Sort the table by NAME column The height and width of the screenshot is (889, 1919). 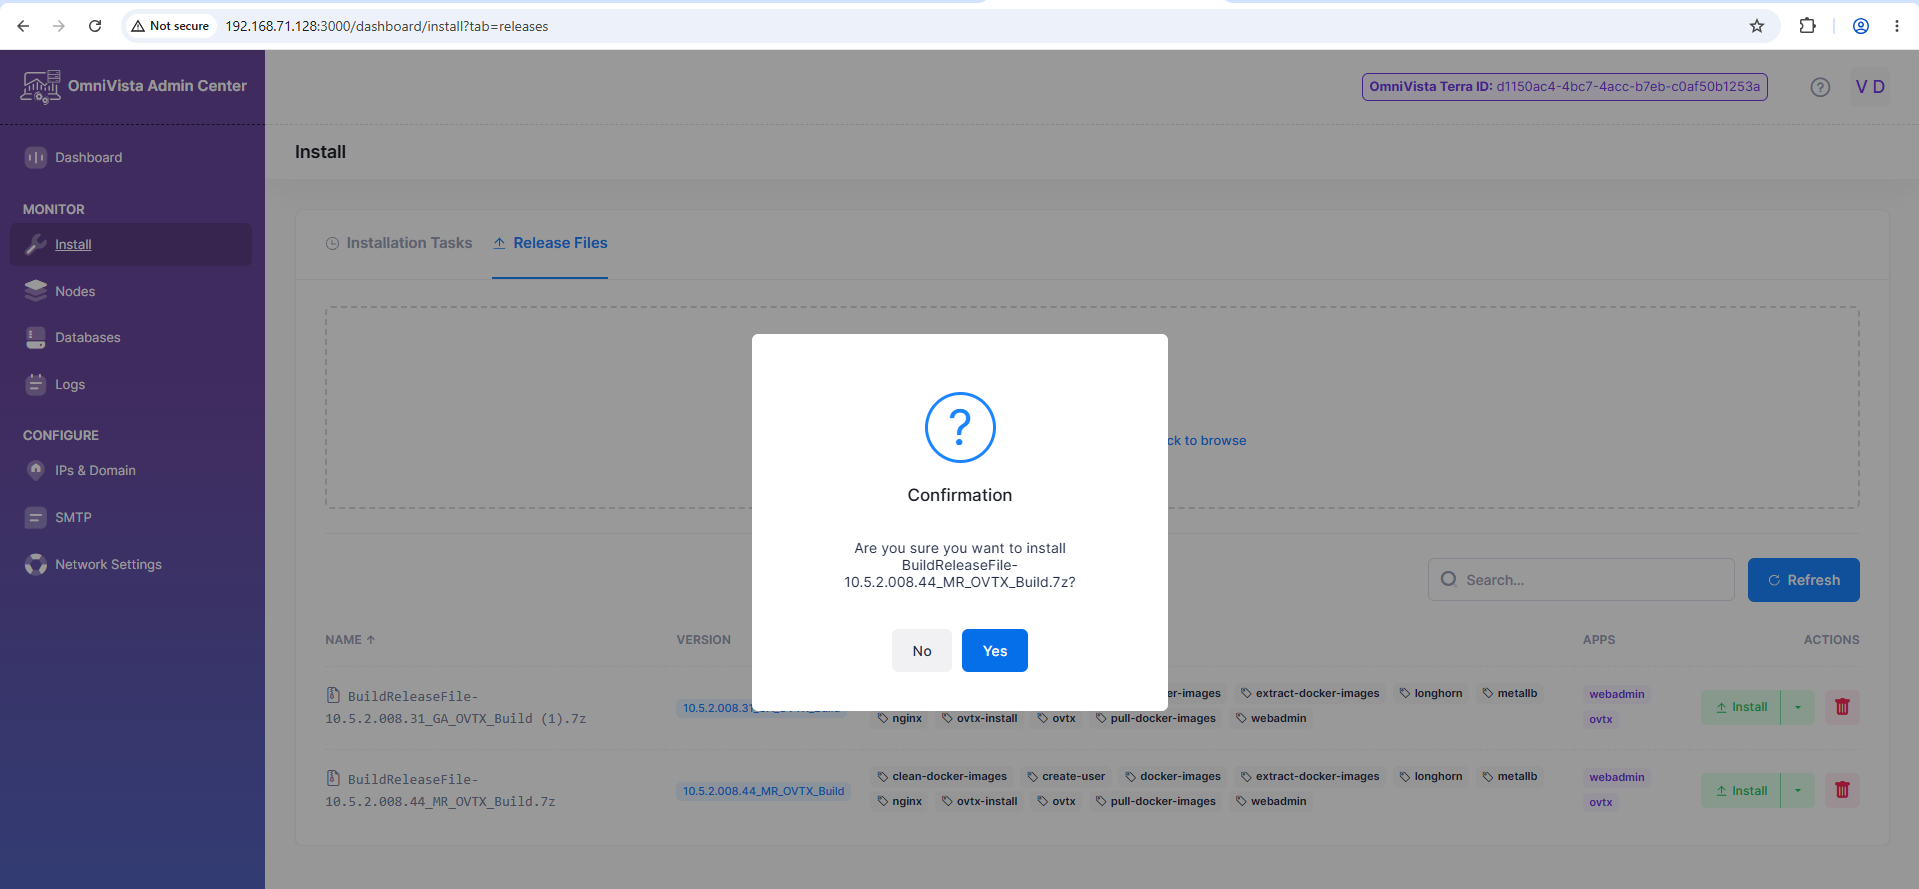[350, 640]
